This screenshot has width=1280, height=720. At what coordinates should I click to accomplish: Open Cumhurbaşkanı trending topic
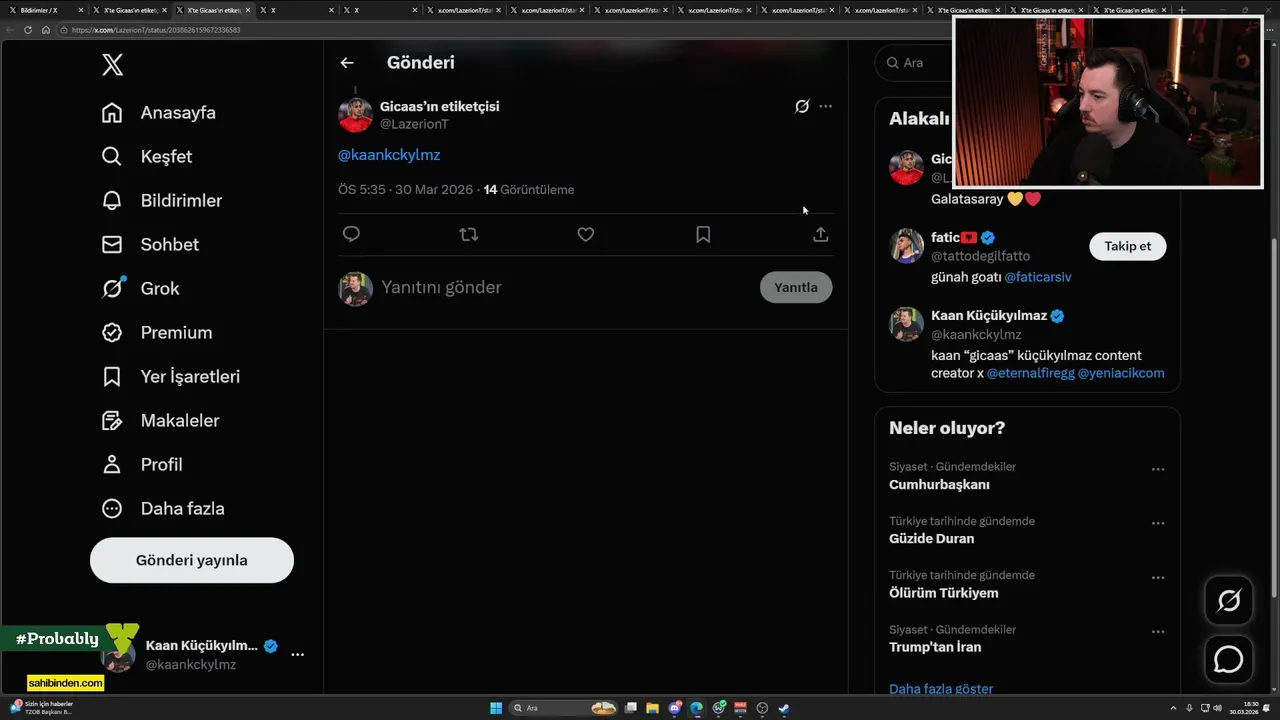(x=939, y=485)
